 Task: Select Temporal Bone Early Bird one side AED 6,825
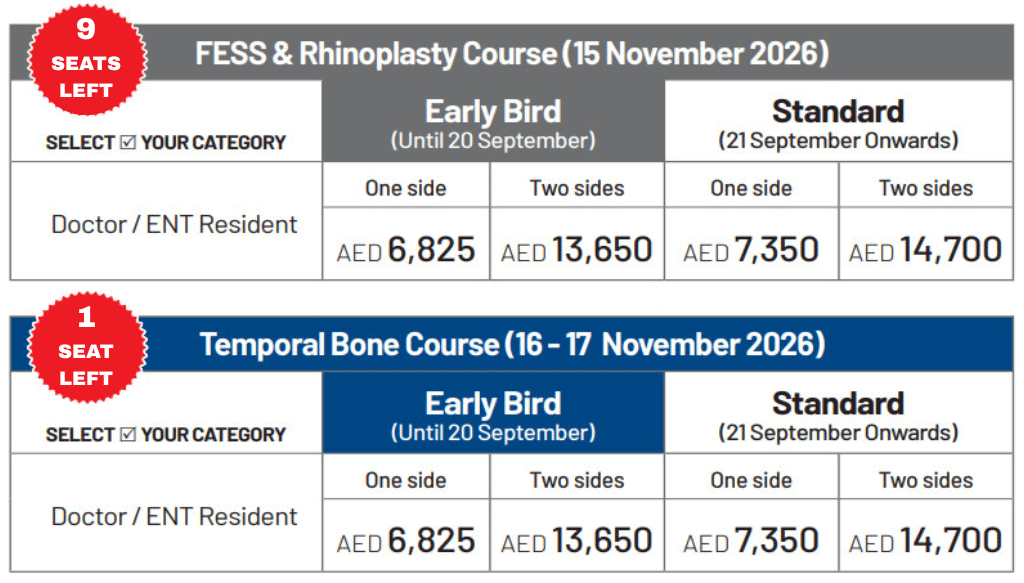406,541
